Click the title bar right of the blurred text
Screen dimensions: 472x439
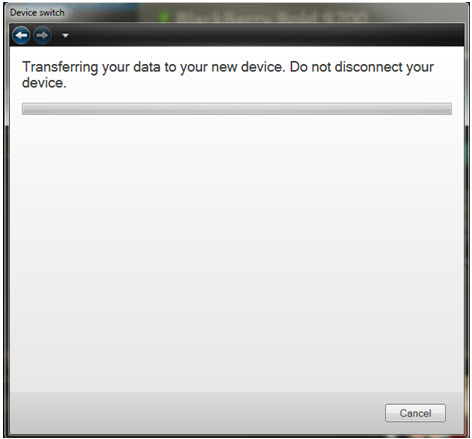(417, 13)
